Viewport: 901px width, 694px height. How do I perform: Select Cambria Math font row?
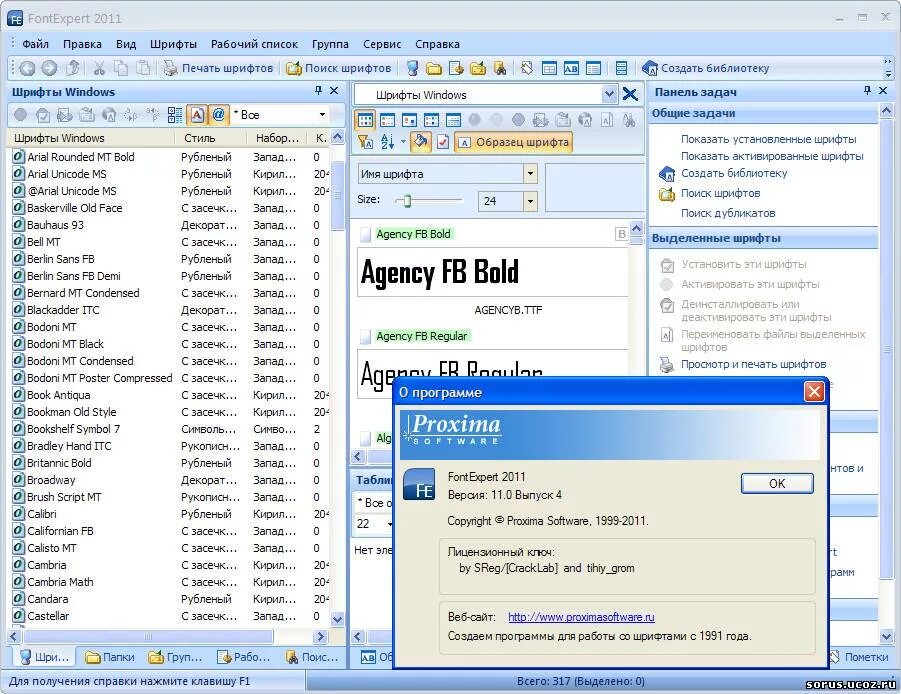coord(60,582)
